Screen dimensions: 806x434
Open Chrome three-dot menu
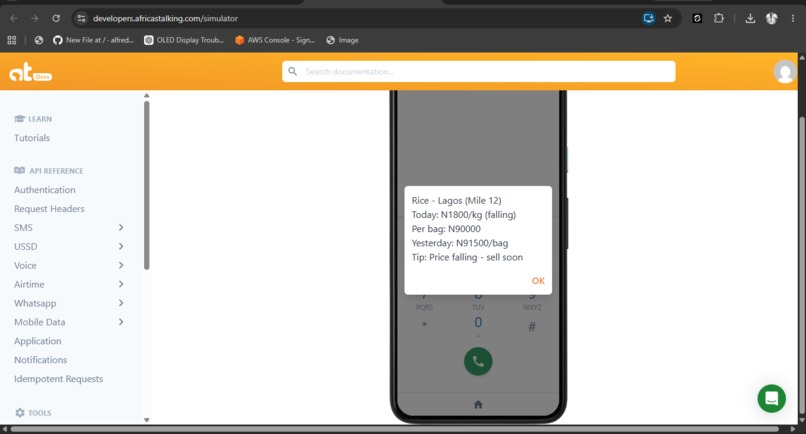tap(793, 19)
